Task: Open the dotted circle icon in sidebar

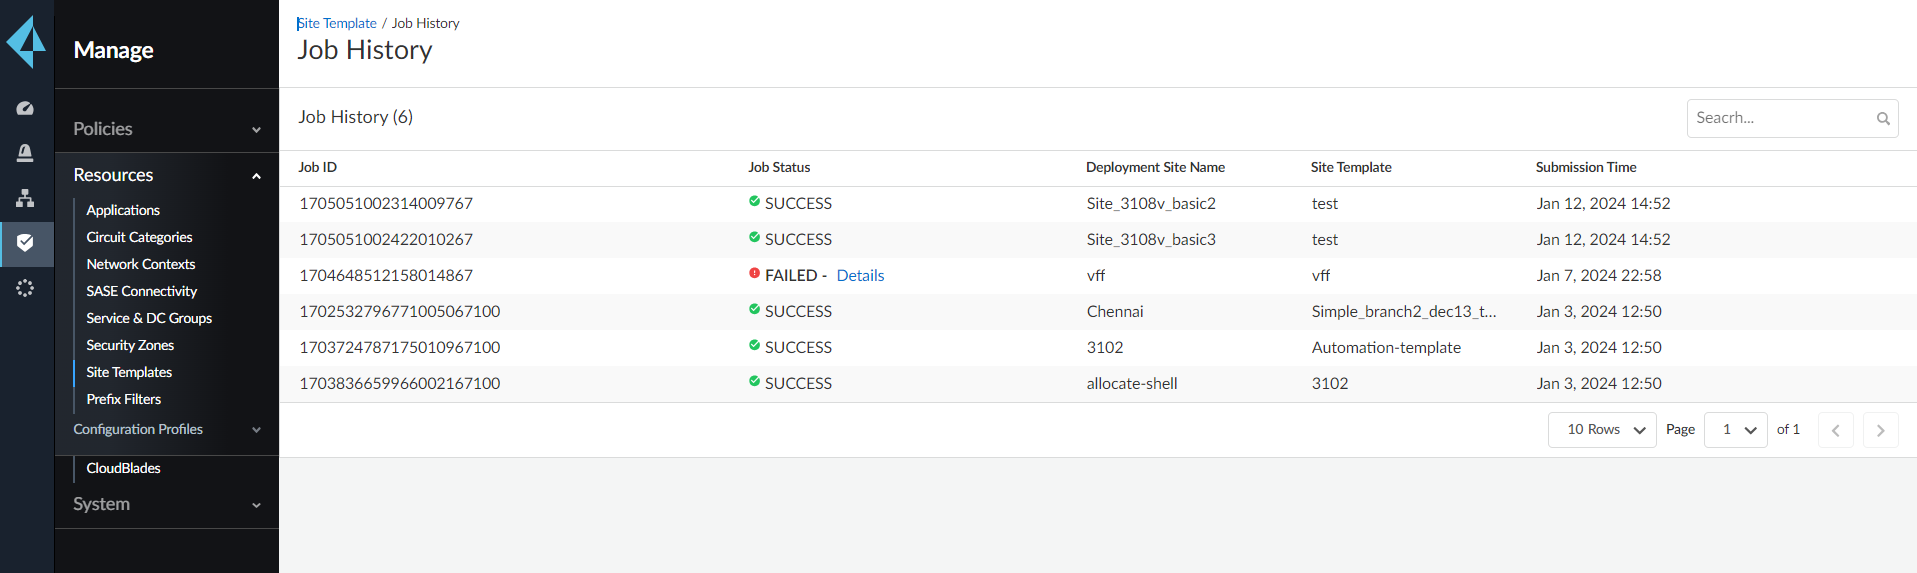Action: (25, 288)
